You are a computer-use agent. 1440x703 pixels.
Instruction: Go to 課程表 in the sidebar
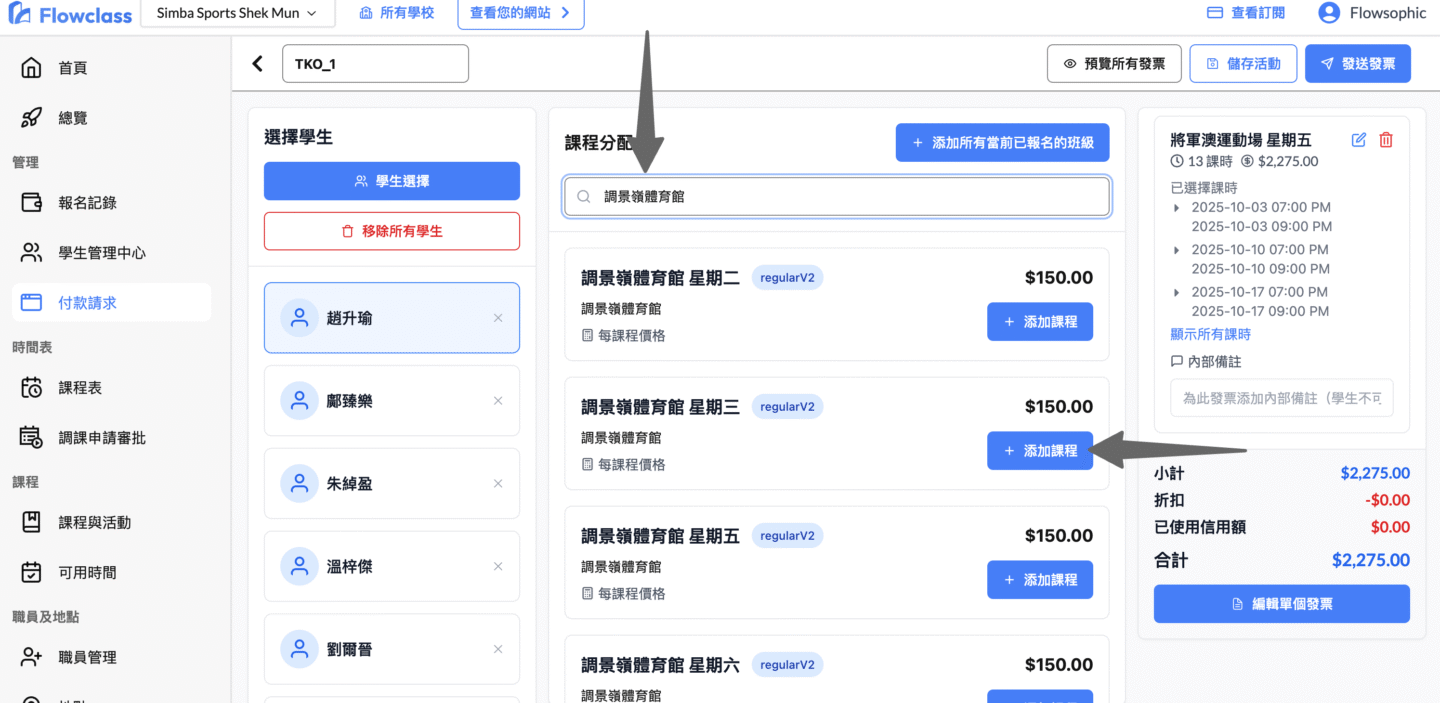(79, 388)
